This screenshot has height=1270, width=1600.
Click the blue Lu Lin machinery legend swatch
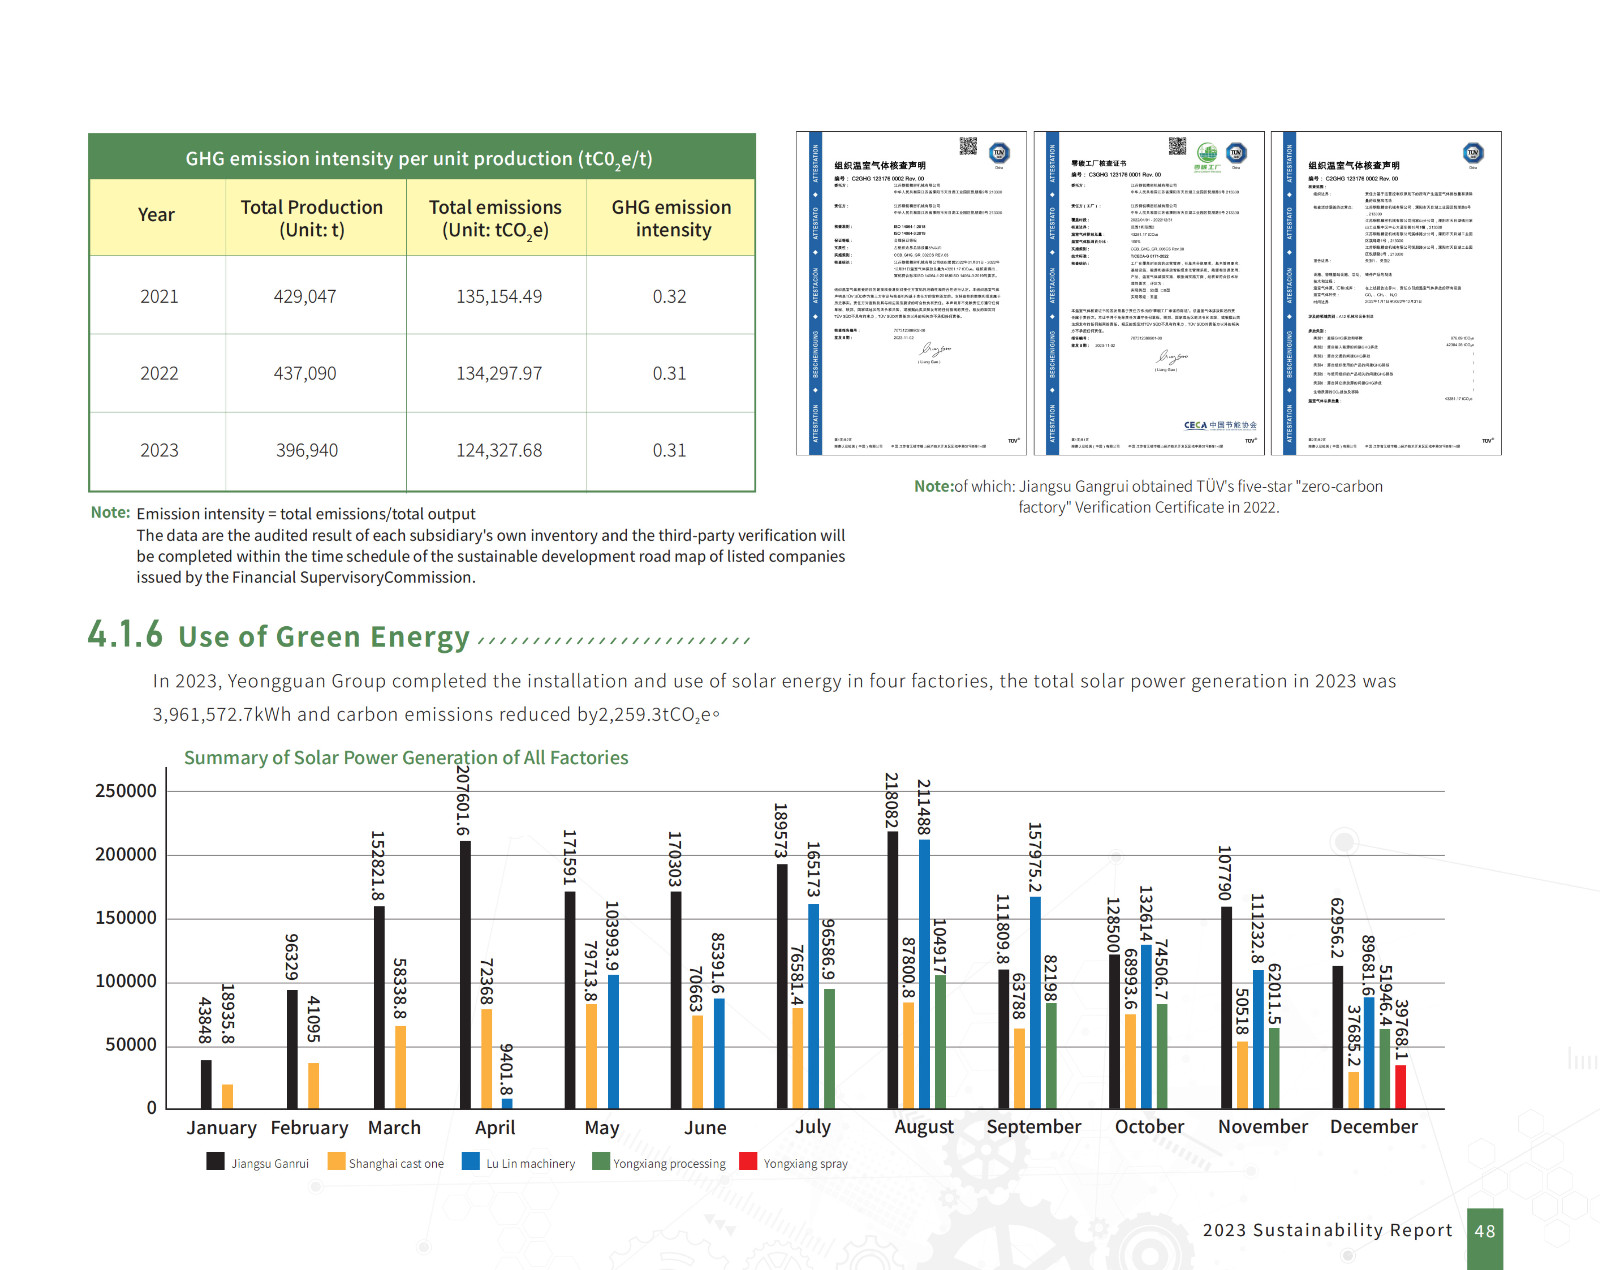pyautogui.click(x=471, y=1161)
